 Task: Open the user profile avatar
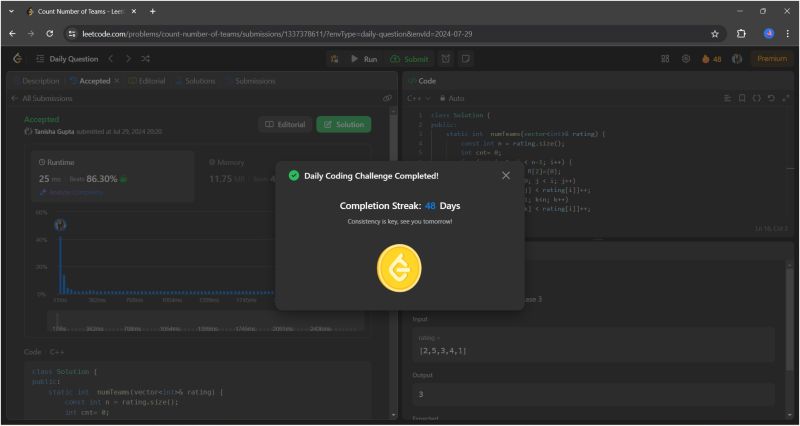tap(737, 59)
